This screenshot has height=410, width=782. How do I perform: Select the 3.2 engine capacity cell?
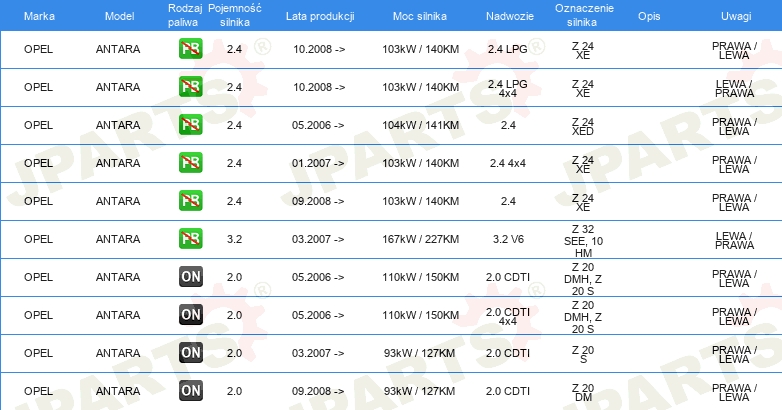[x=234, y=239]
